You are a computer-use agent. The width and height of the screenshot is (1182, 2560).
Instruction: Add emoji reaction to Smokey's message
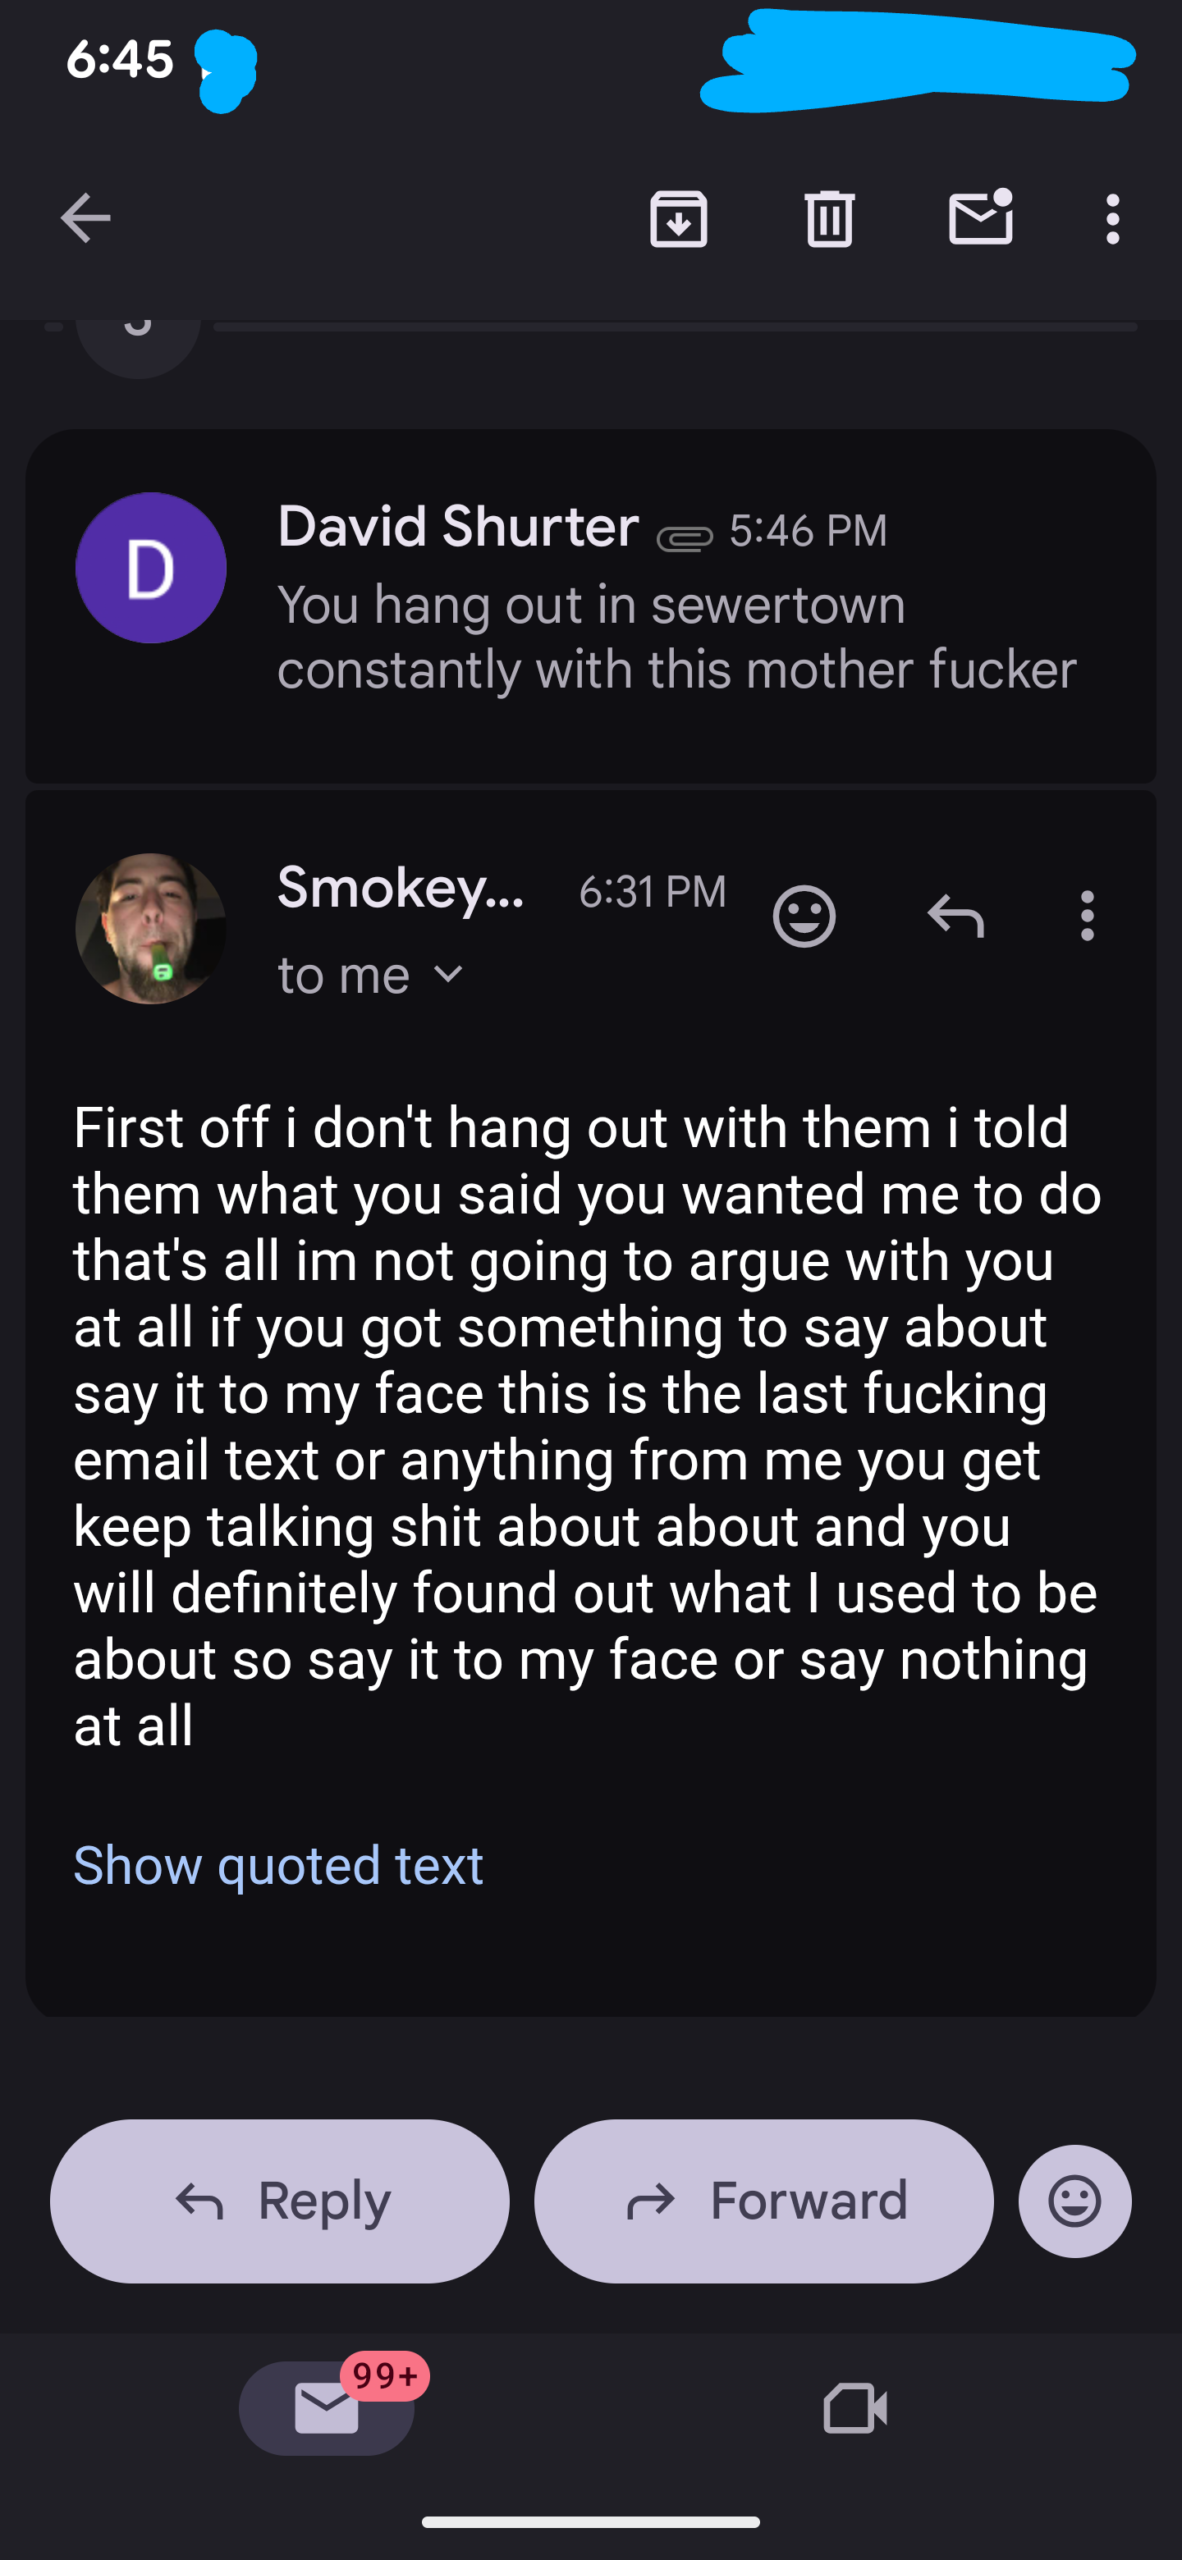click(x=804, y=915)
